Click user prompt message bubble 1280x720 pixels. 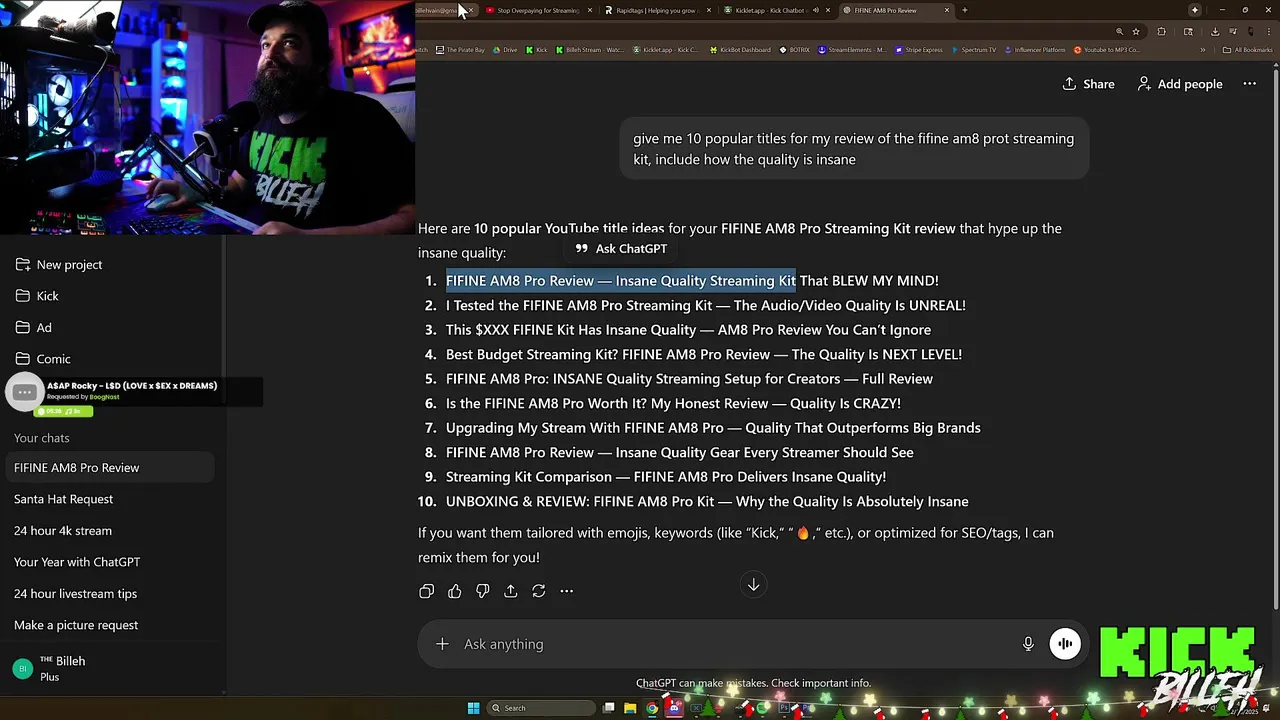(854, 149)
